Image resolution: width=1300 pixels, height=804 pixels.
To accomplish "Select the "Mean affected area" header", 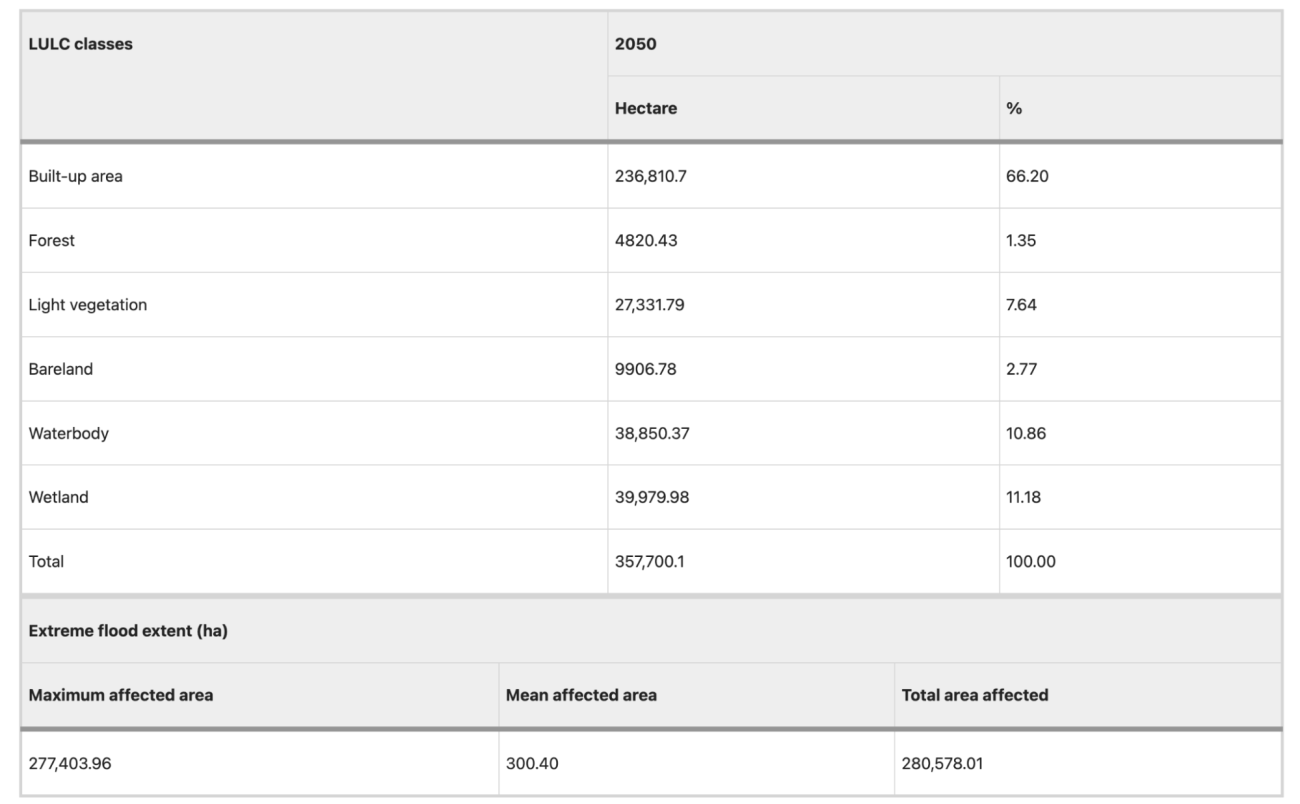I will click(581, 695).
